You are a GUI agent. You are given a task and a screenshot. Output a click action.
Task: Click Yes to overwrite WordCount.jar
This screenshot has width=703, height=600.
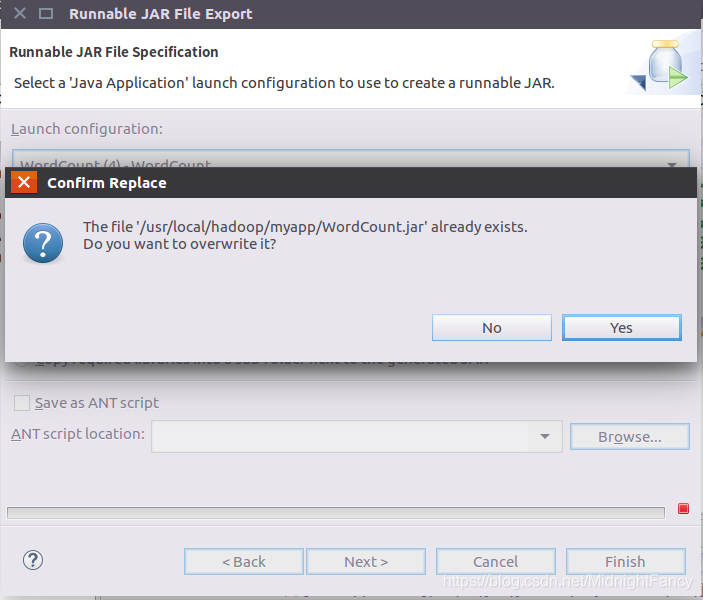tap(621, 328)
